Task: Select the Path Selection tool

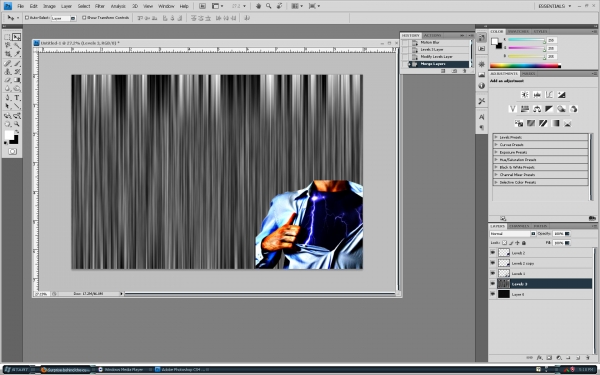Action: click(x=7, y=106)
